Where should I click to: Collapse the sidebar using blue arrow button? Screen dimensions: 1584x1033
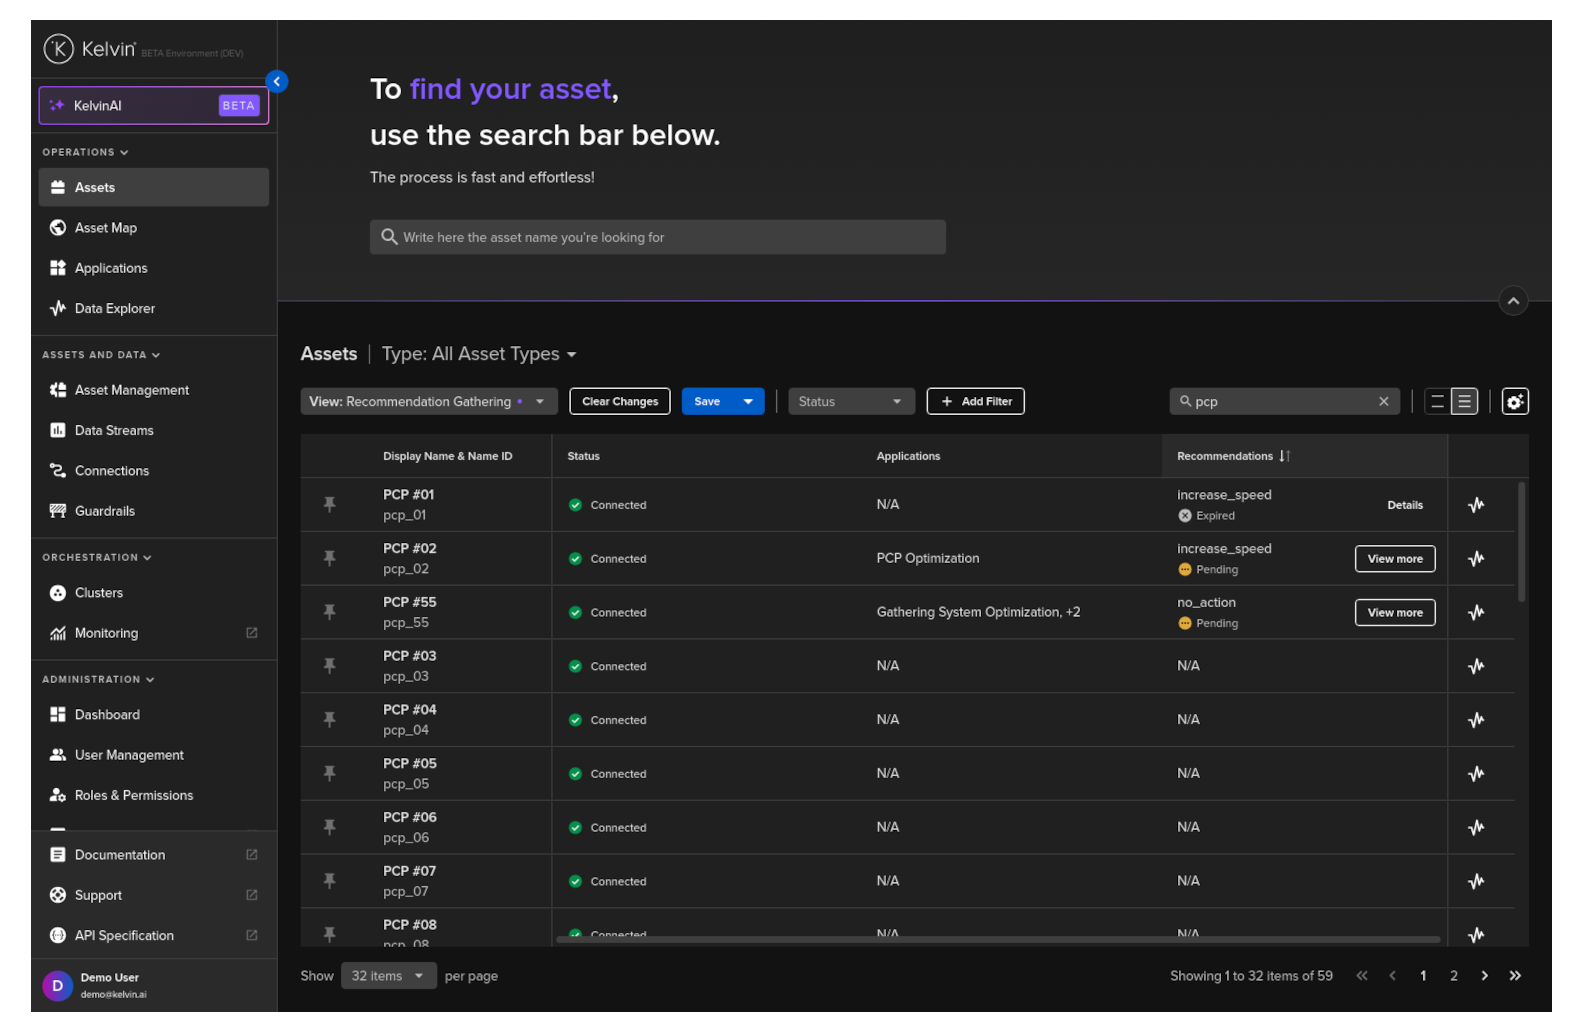tap(277, 81)
